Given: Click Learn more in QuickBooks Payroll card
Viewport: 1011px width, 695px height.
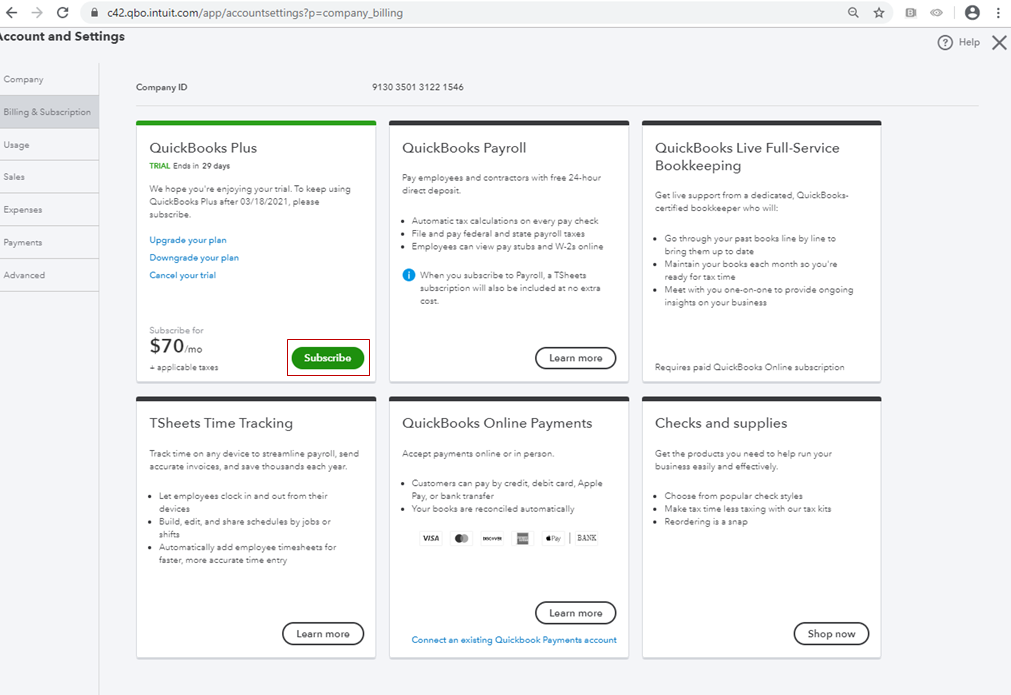Looking at the screenshot, I should (x=576, y=358).
